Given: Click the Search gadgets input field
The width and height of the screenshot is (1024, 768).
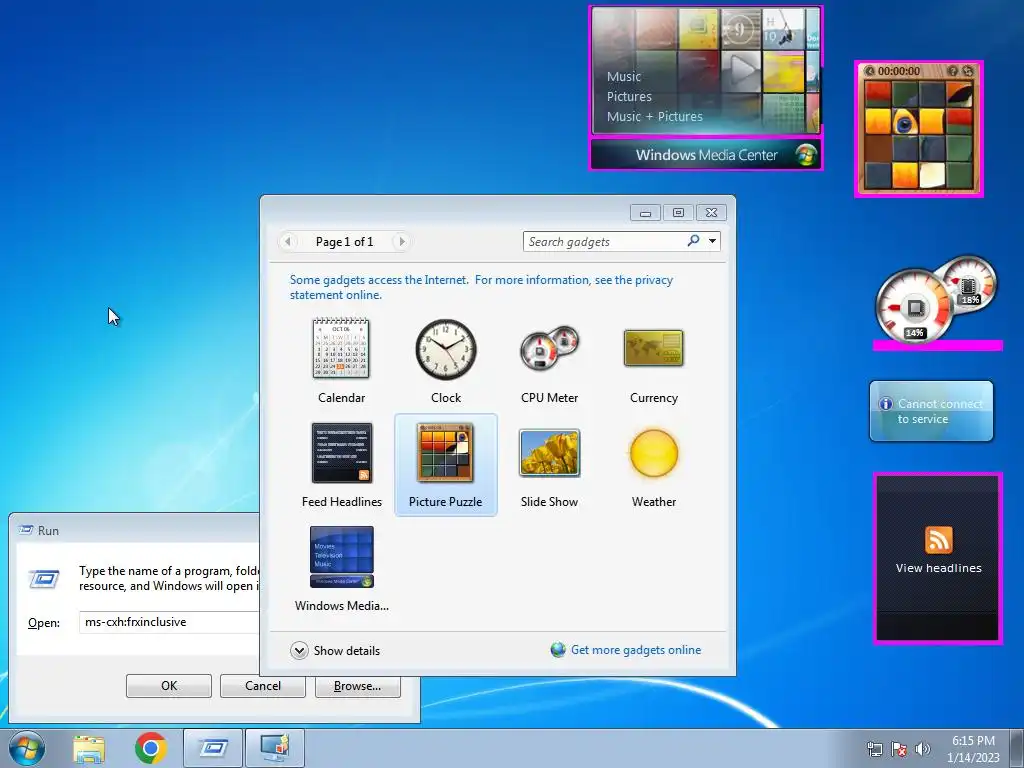Looking at the screenshot, I should [604, 242].
